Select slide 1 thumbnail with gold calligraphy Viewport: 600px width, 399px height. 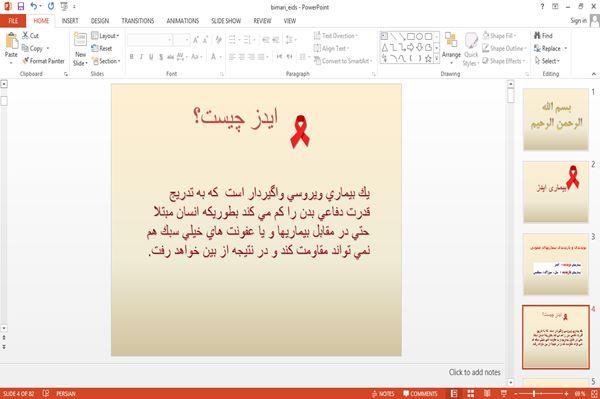click(x=556, y=119)
